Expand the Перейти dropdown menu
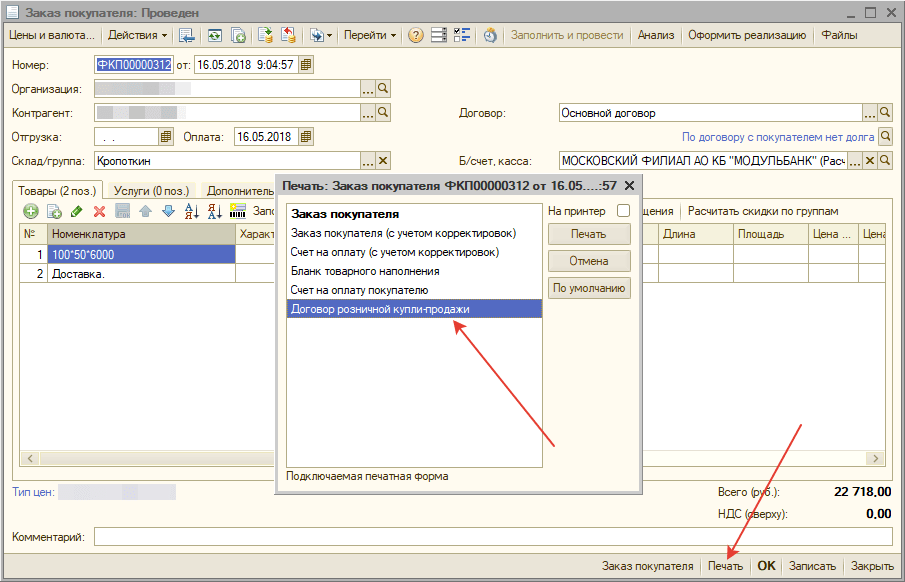The image size is (905, 582). [369, 35]
